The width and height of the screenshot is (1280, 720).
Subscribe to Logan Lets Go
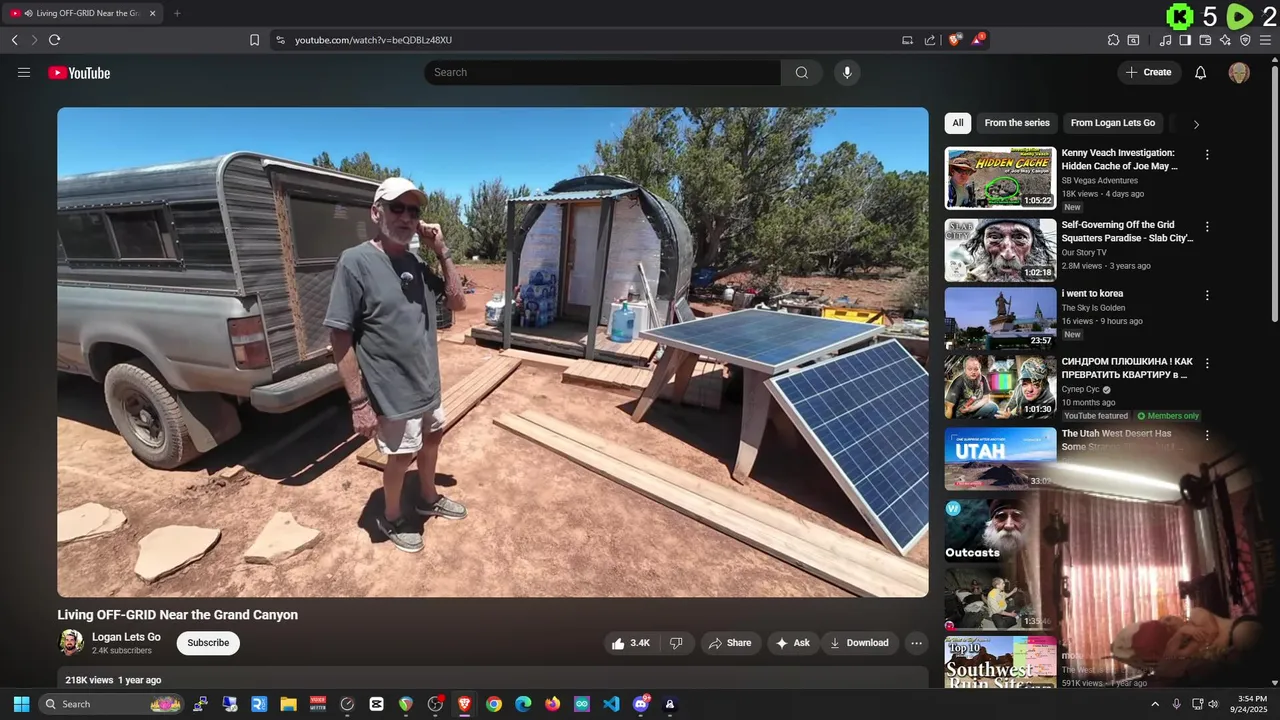[x=208, y=643]
